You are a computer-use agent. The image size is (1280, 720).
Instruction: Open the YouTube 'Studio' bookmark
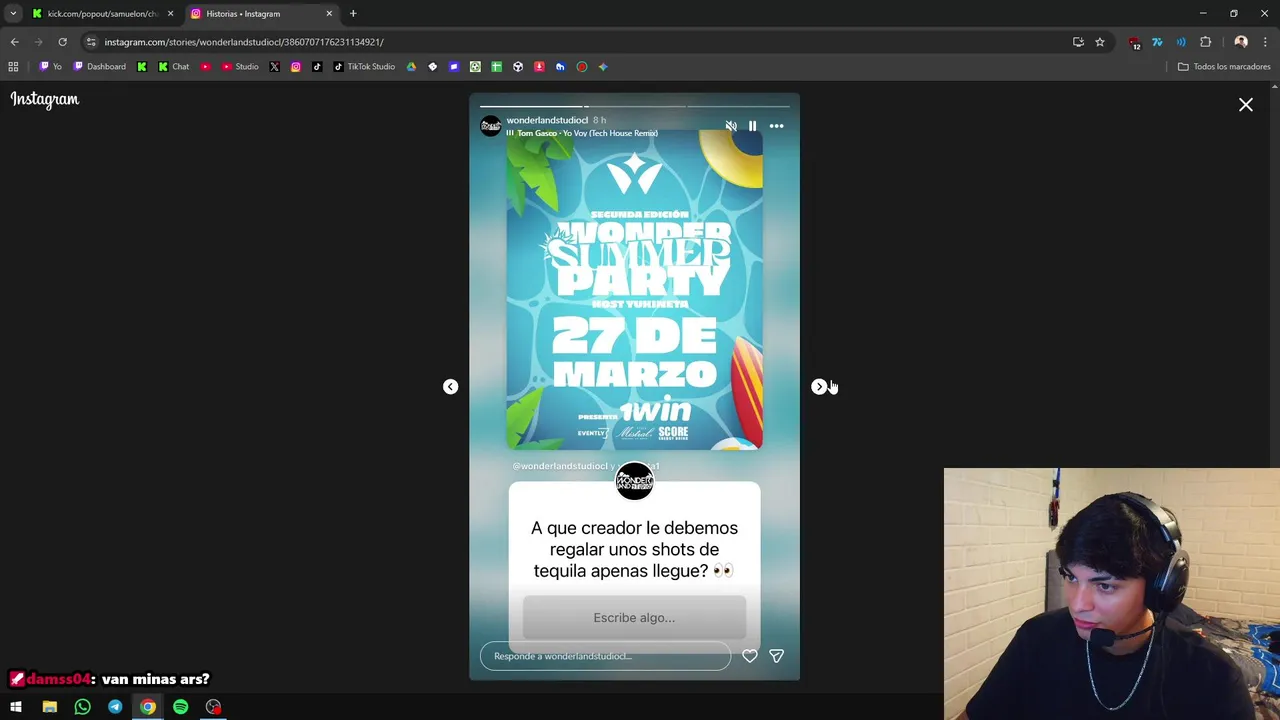point(240,67)
